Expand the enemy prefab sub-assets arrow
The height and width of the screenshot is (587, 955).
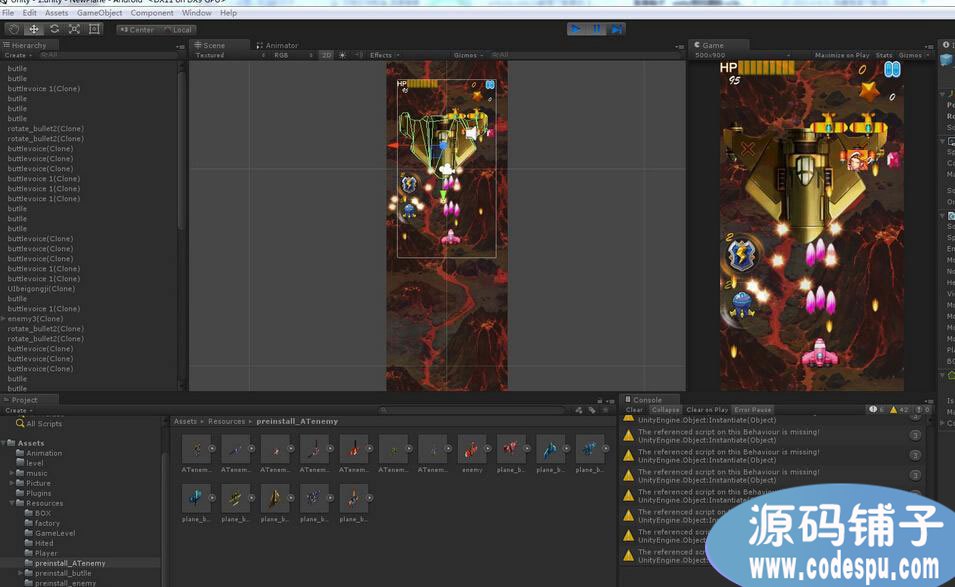(487, 449)
